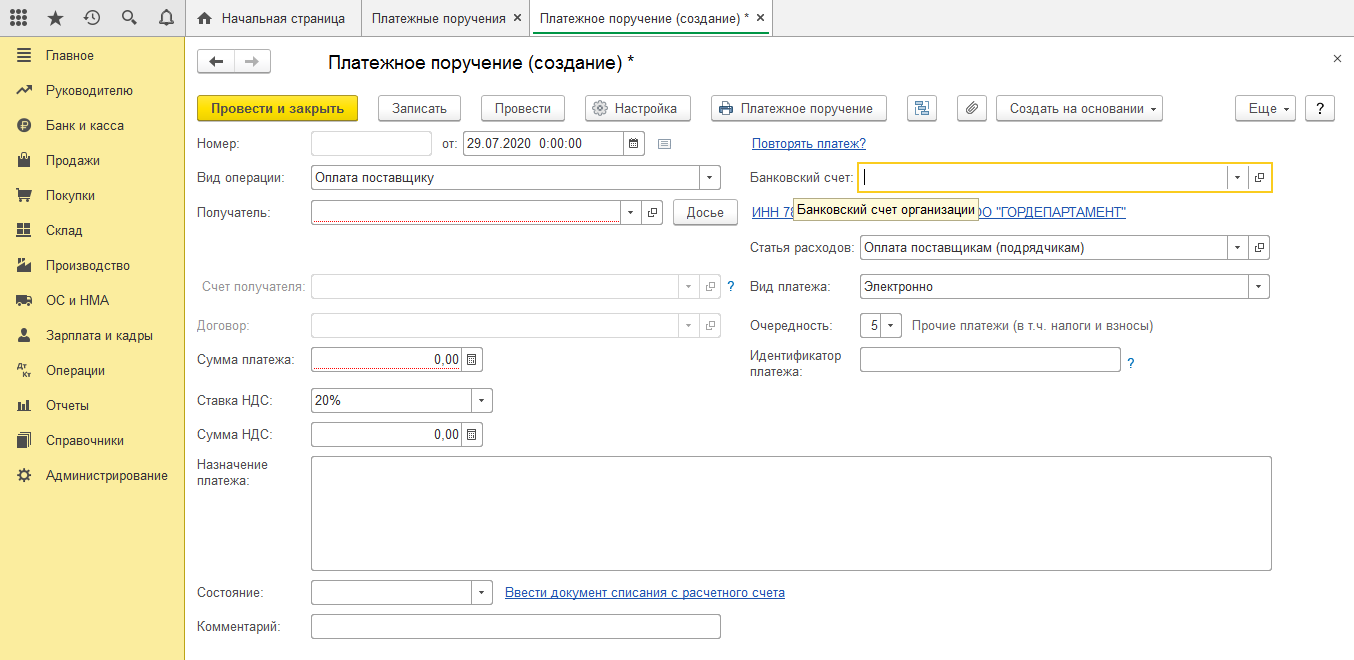Viewport: 1354px width, 660px height.
Task: Open History clock icon
Action: click(92, 18)
